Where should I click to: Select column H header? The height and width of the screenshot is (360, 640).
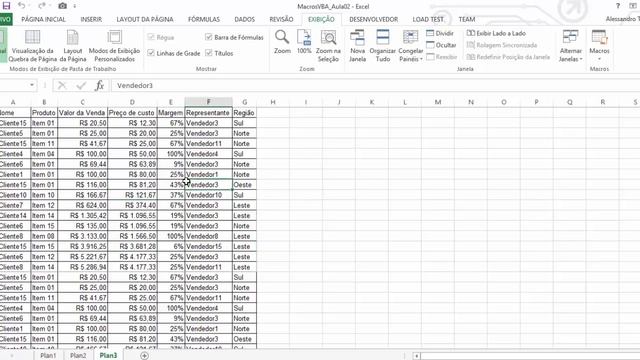click(273, 102)
